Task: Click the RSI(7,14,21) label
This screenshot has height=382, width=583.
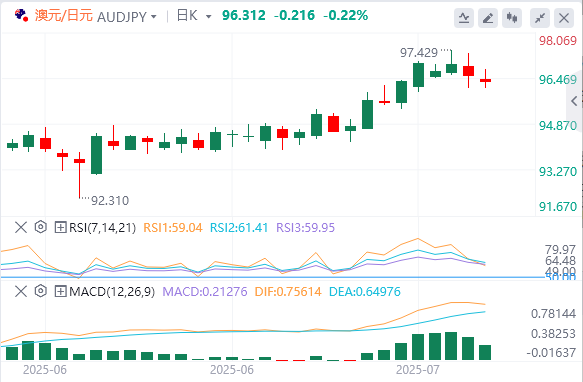Action: (103, 227)
